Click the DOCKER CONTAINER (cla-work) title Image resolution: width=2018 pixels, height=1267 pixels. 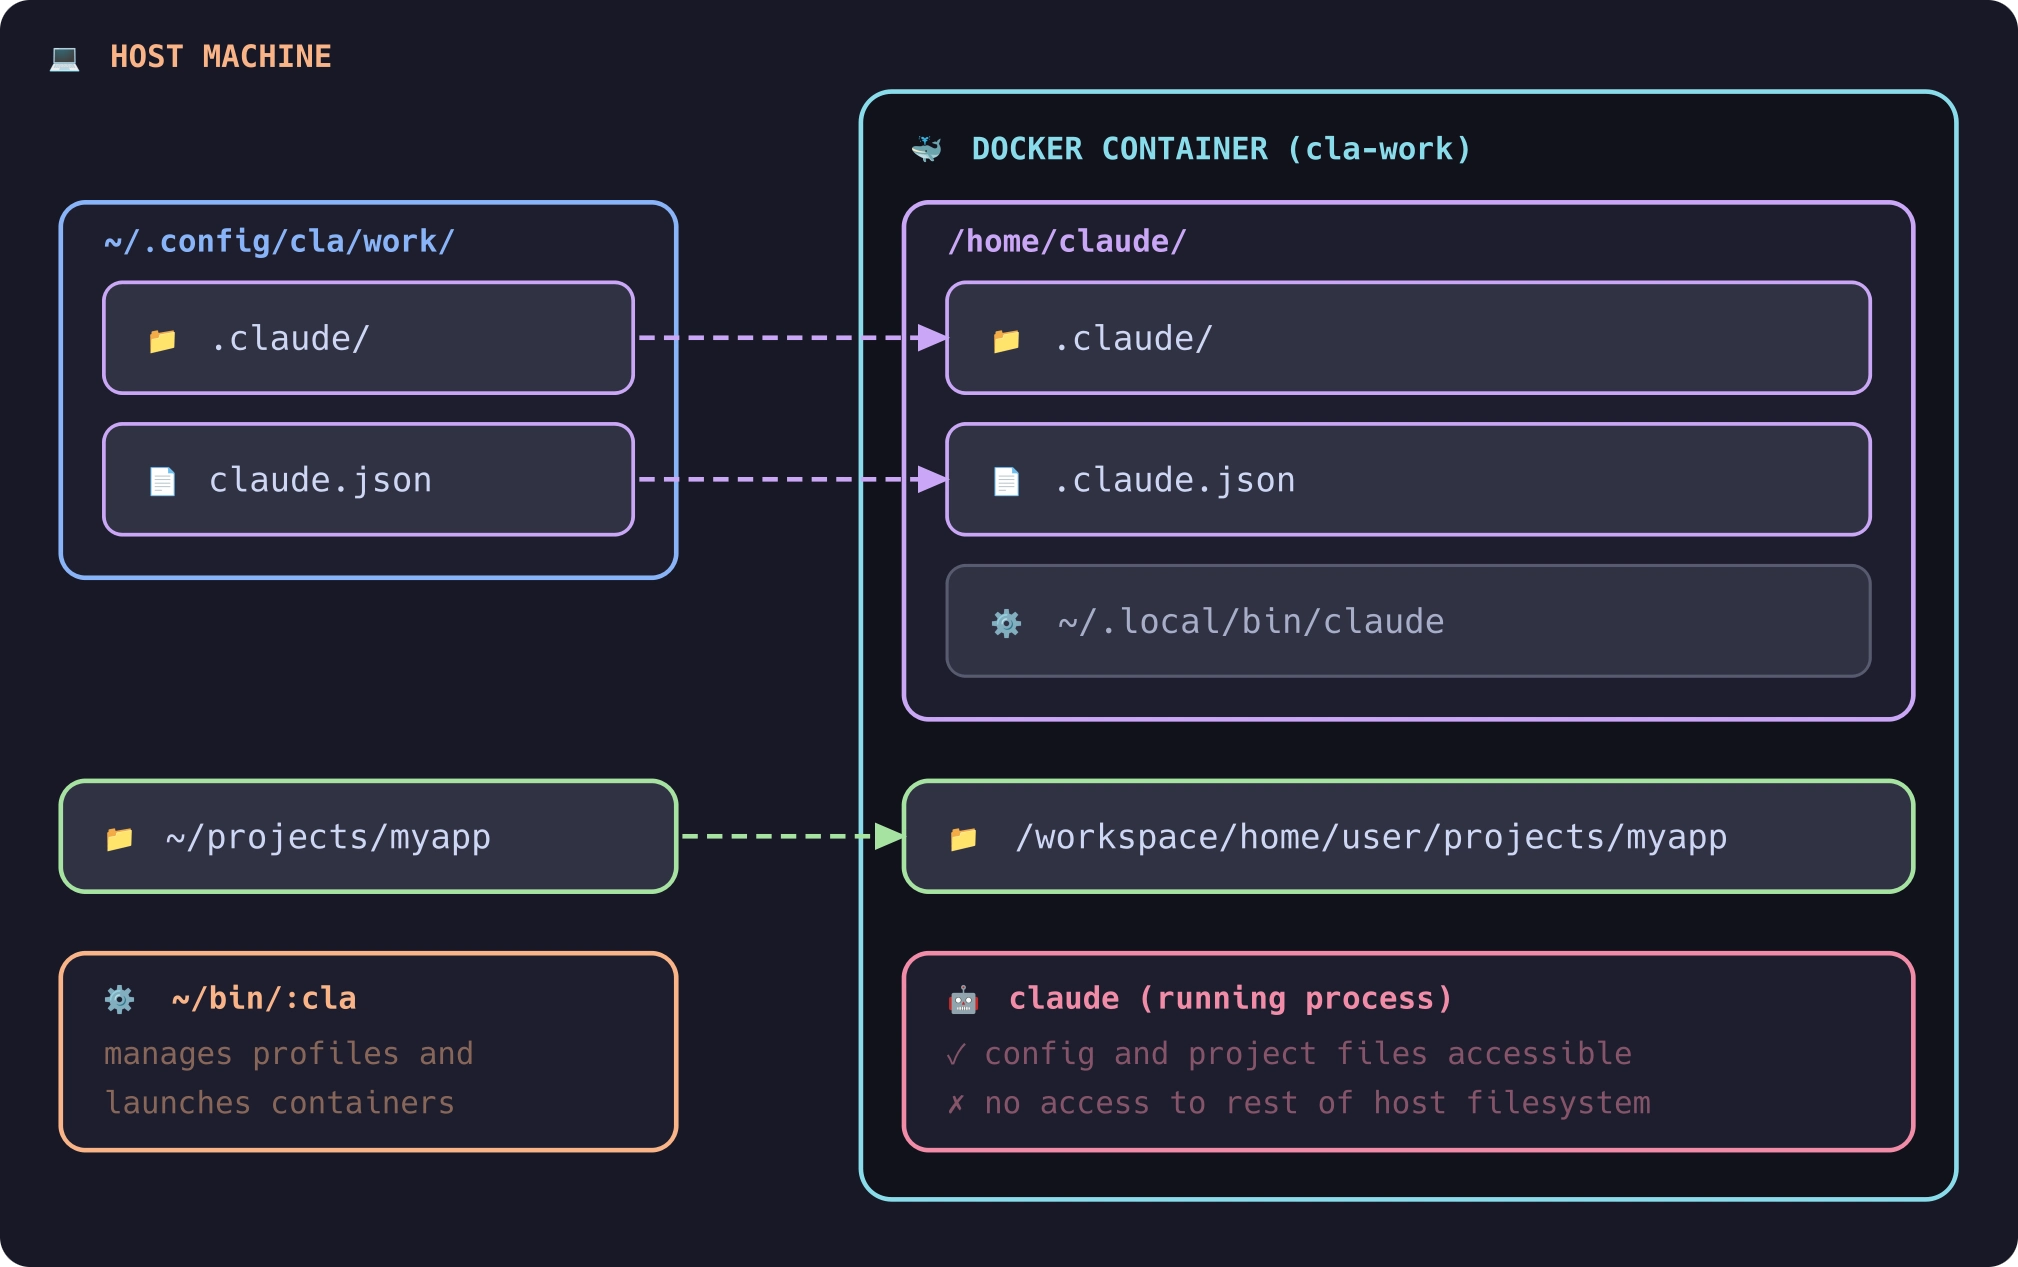(x=1220, y=148)
